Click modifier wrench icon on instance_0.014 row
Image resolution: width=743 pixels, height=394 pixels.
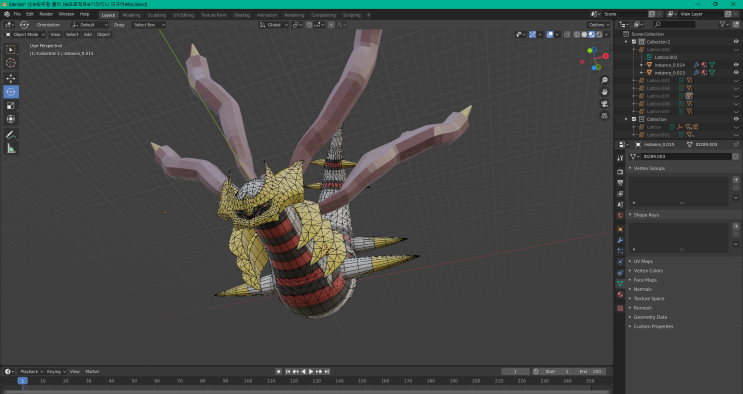coord(696,65)
